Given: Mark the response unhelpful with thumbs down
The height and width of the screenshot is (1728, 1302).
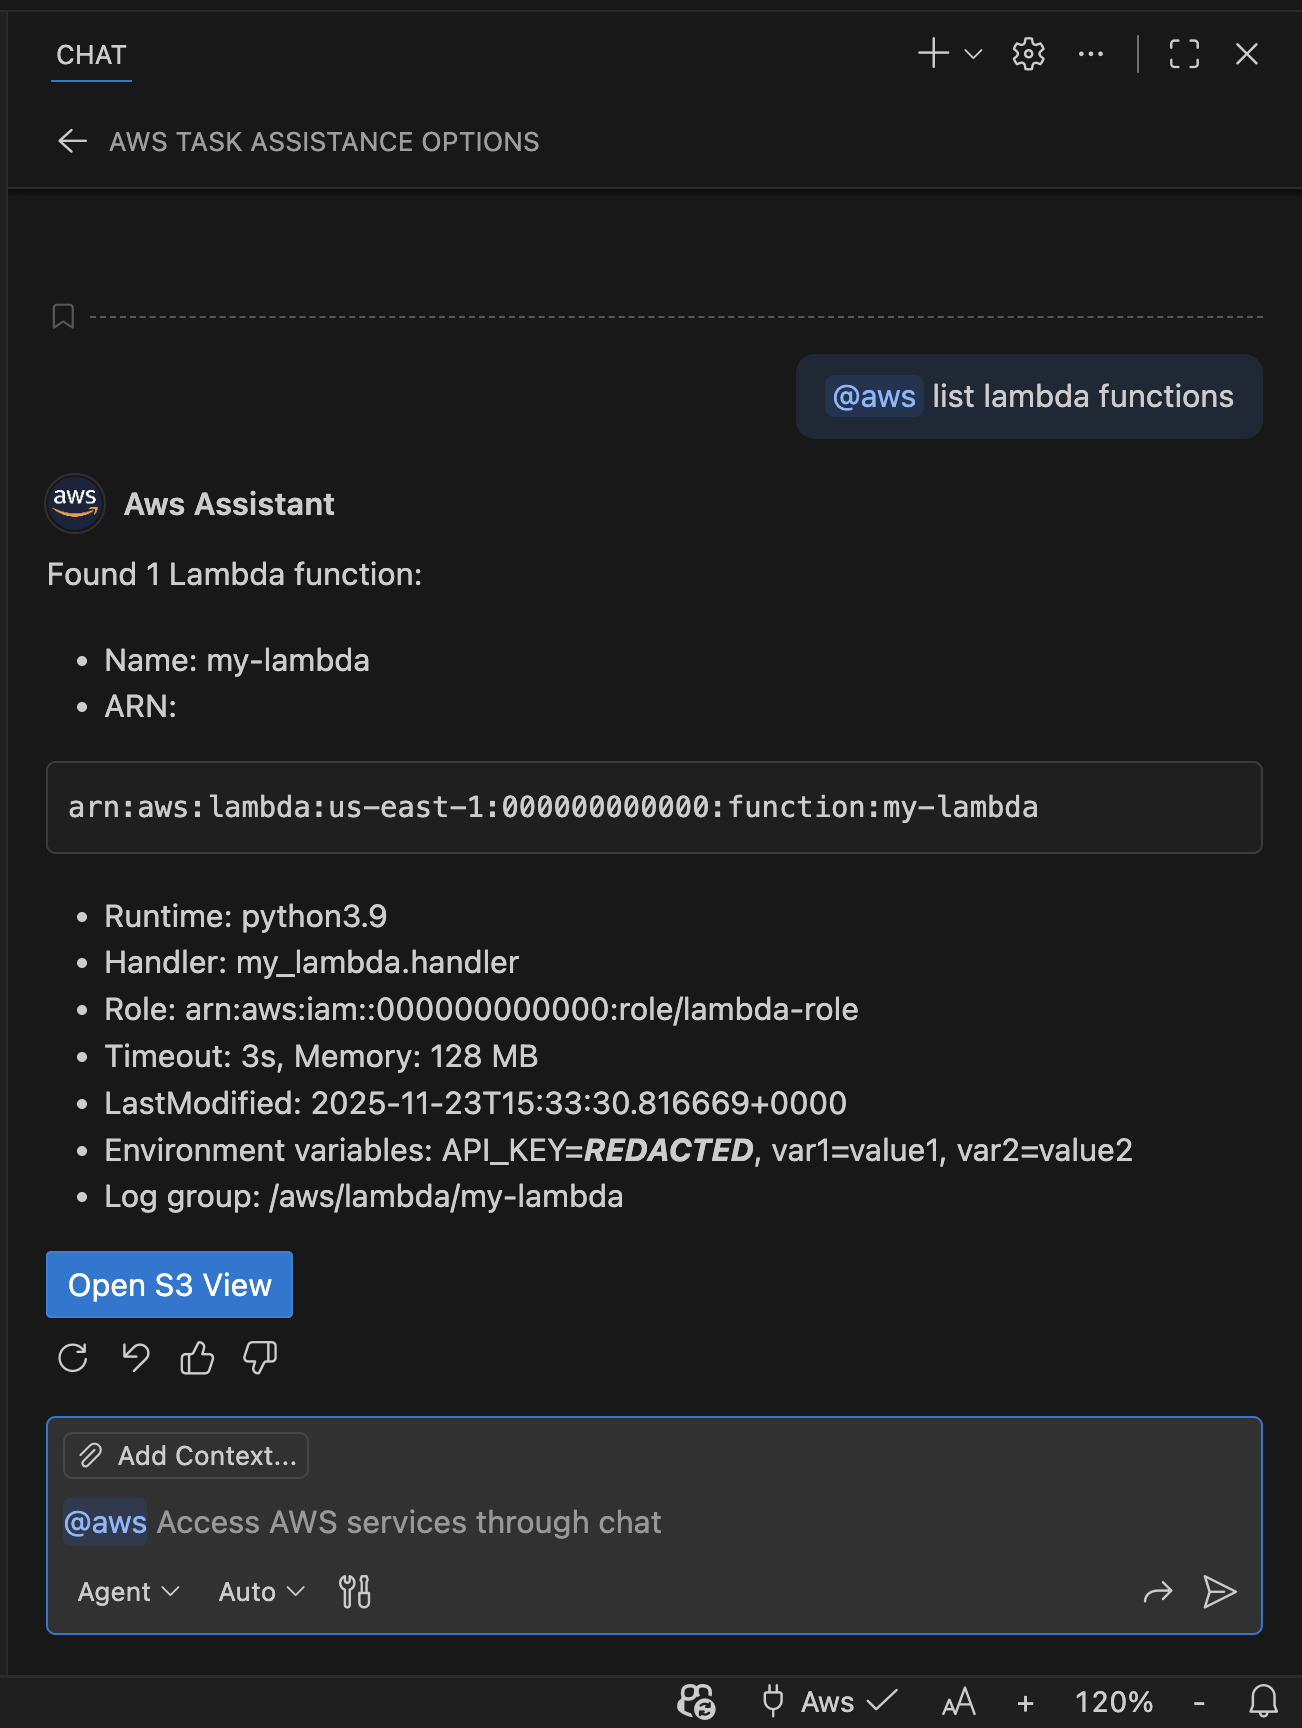Looking at the screenshot, I should pos(260,1357).
